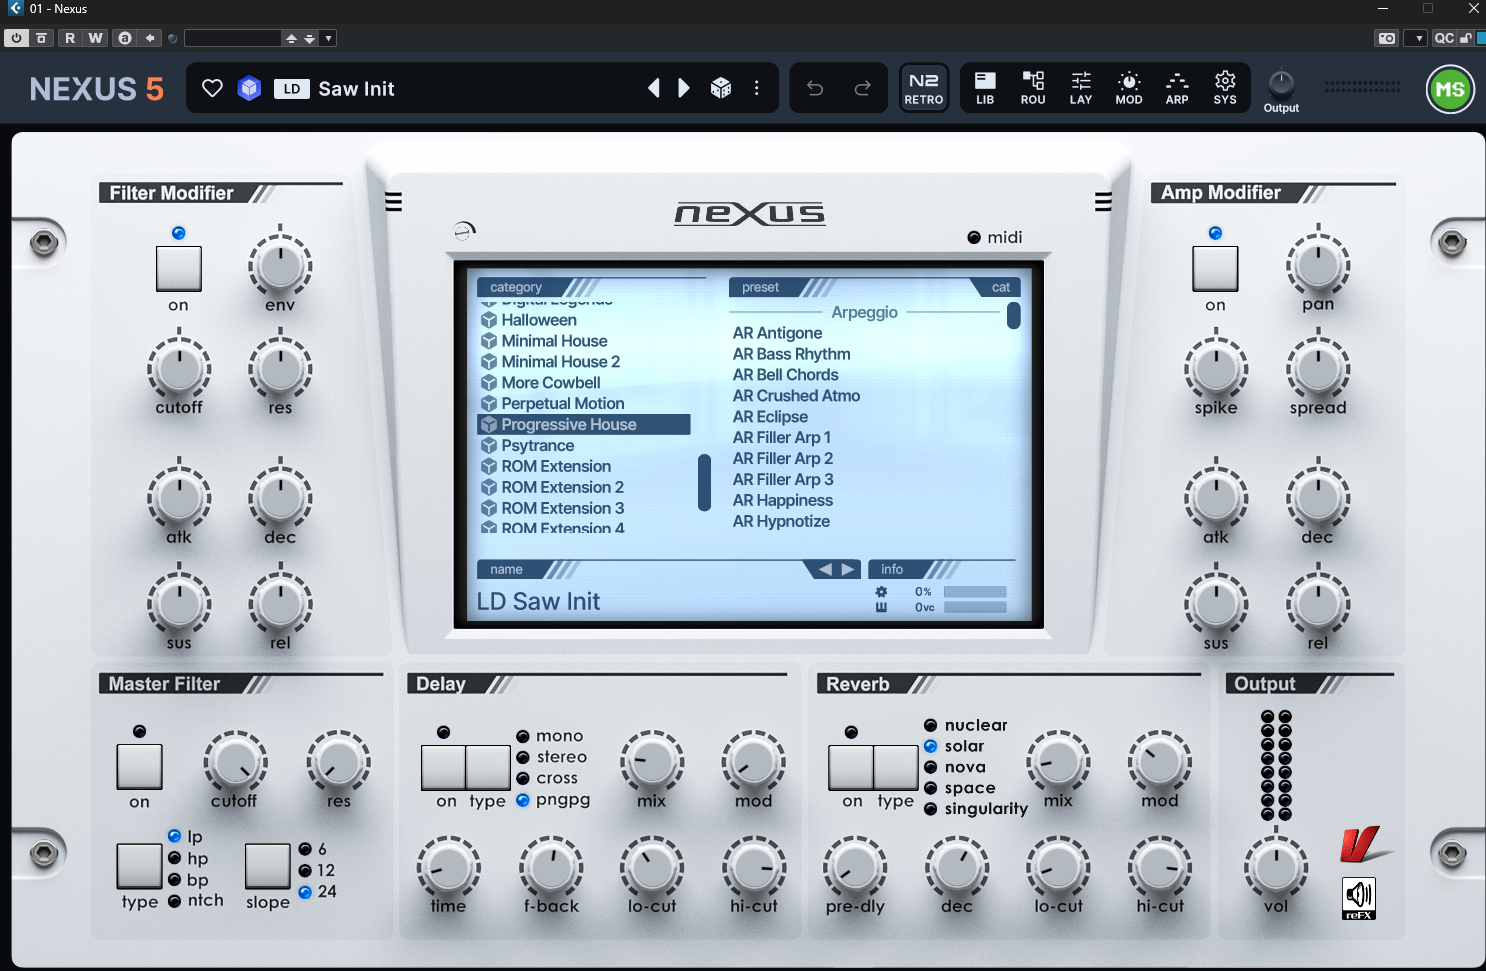The height and width of the screenshot is (971, 1486).
Task: Open the three-dot preset options menu
Action: 757,88
